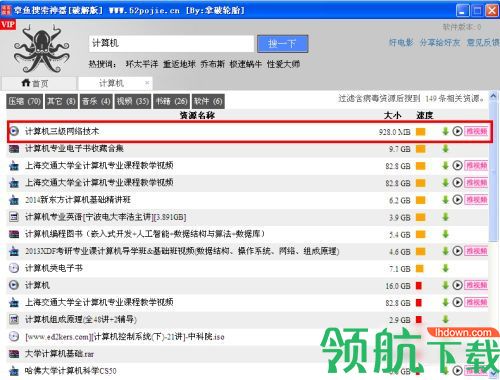This screenshot has width=500, height=380.
Task: Open result 计算机专业电子书收藏合集
Action: pos(74,148)
